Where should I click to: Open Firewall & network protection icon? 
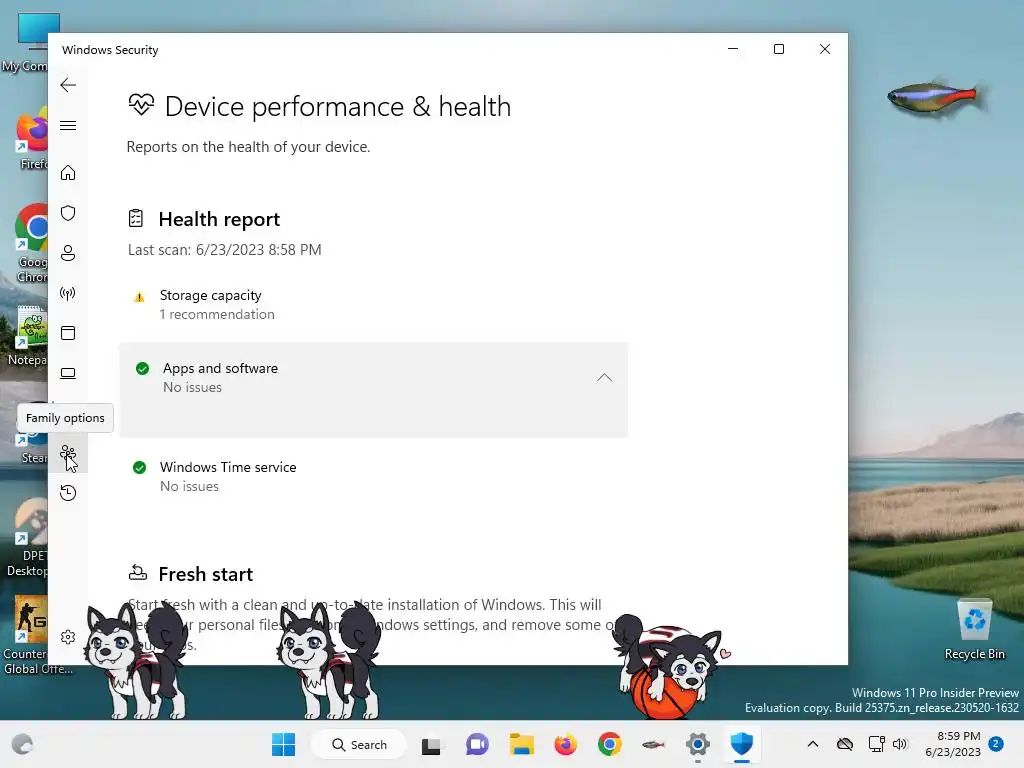pyautogui.click(x=68, y=293)
